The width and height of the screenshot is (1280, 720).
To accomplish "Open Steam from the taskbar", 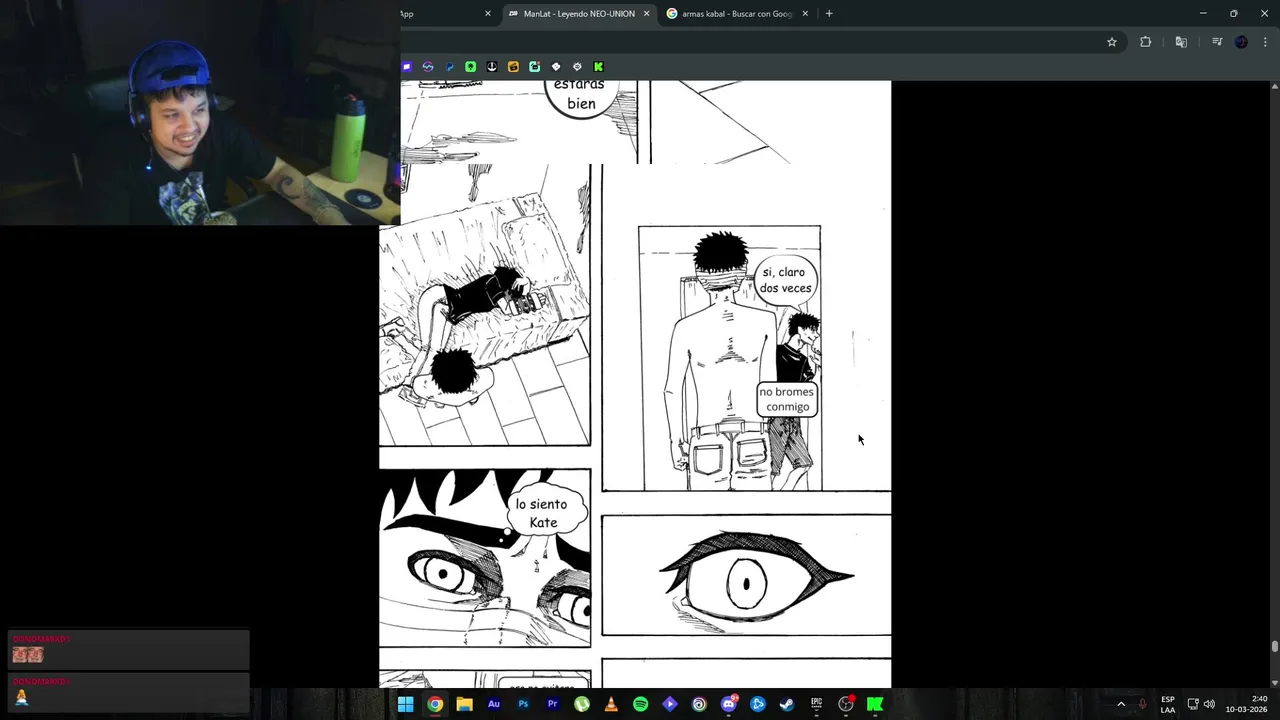I will [x=787, y=704].
